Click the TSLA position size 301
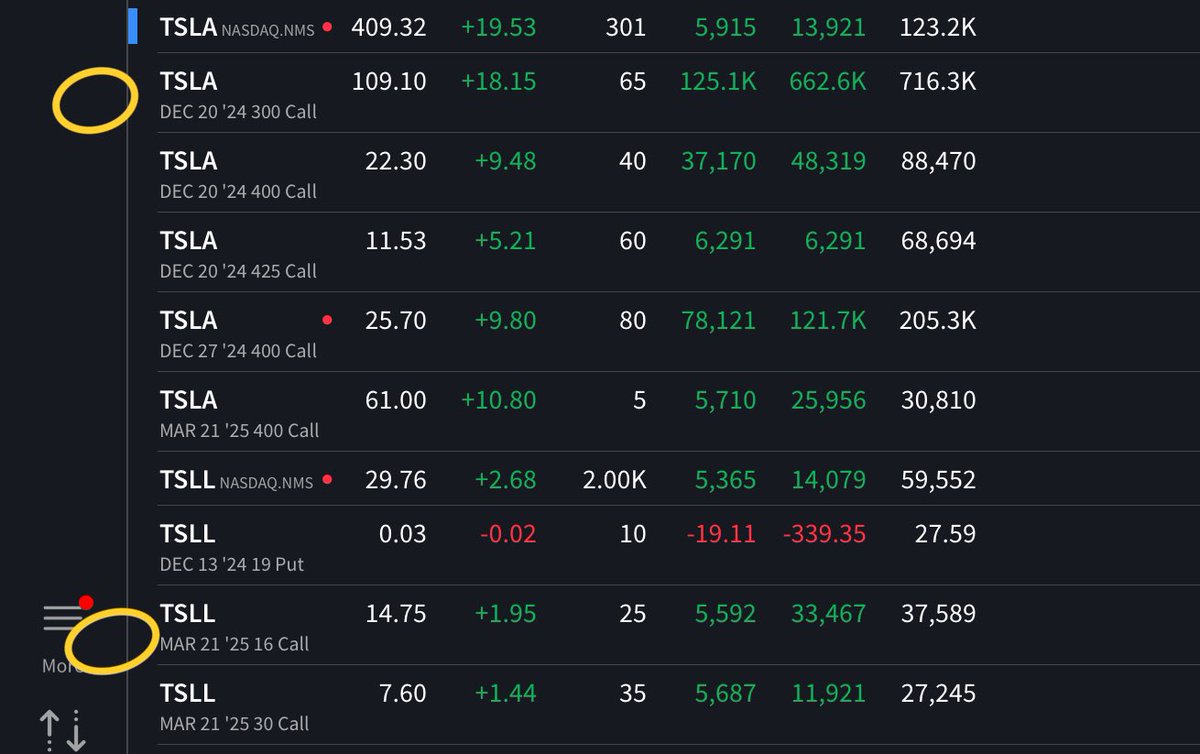The image size is (1200, 754). click(x=626, y=28)
